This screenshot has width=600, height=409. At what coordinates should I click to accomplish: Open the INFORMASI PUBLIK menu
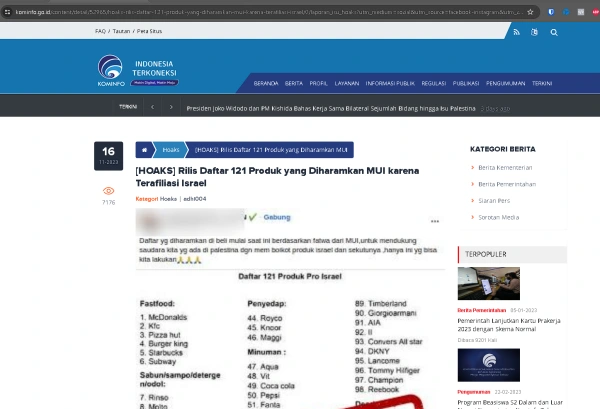390,83
